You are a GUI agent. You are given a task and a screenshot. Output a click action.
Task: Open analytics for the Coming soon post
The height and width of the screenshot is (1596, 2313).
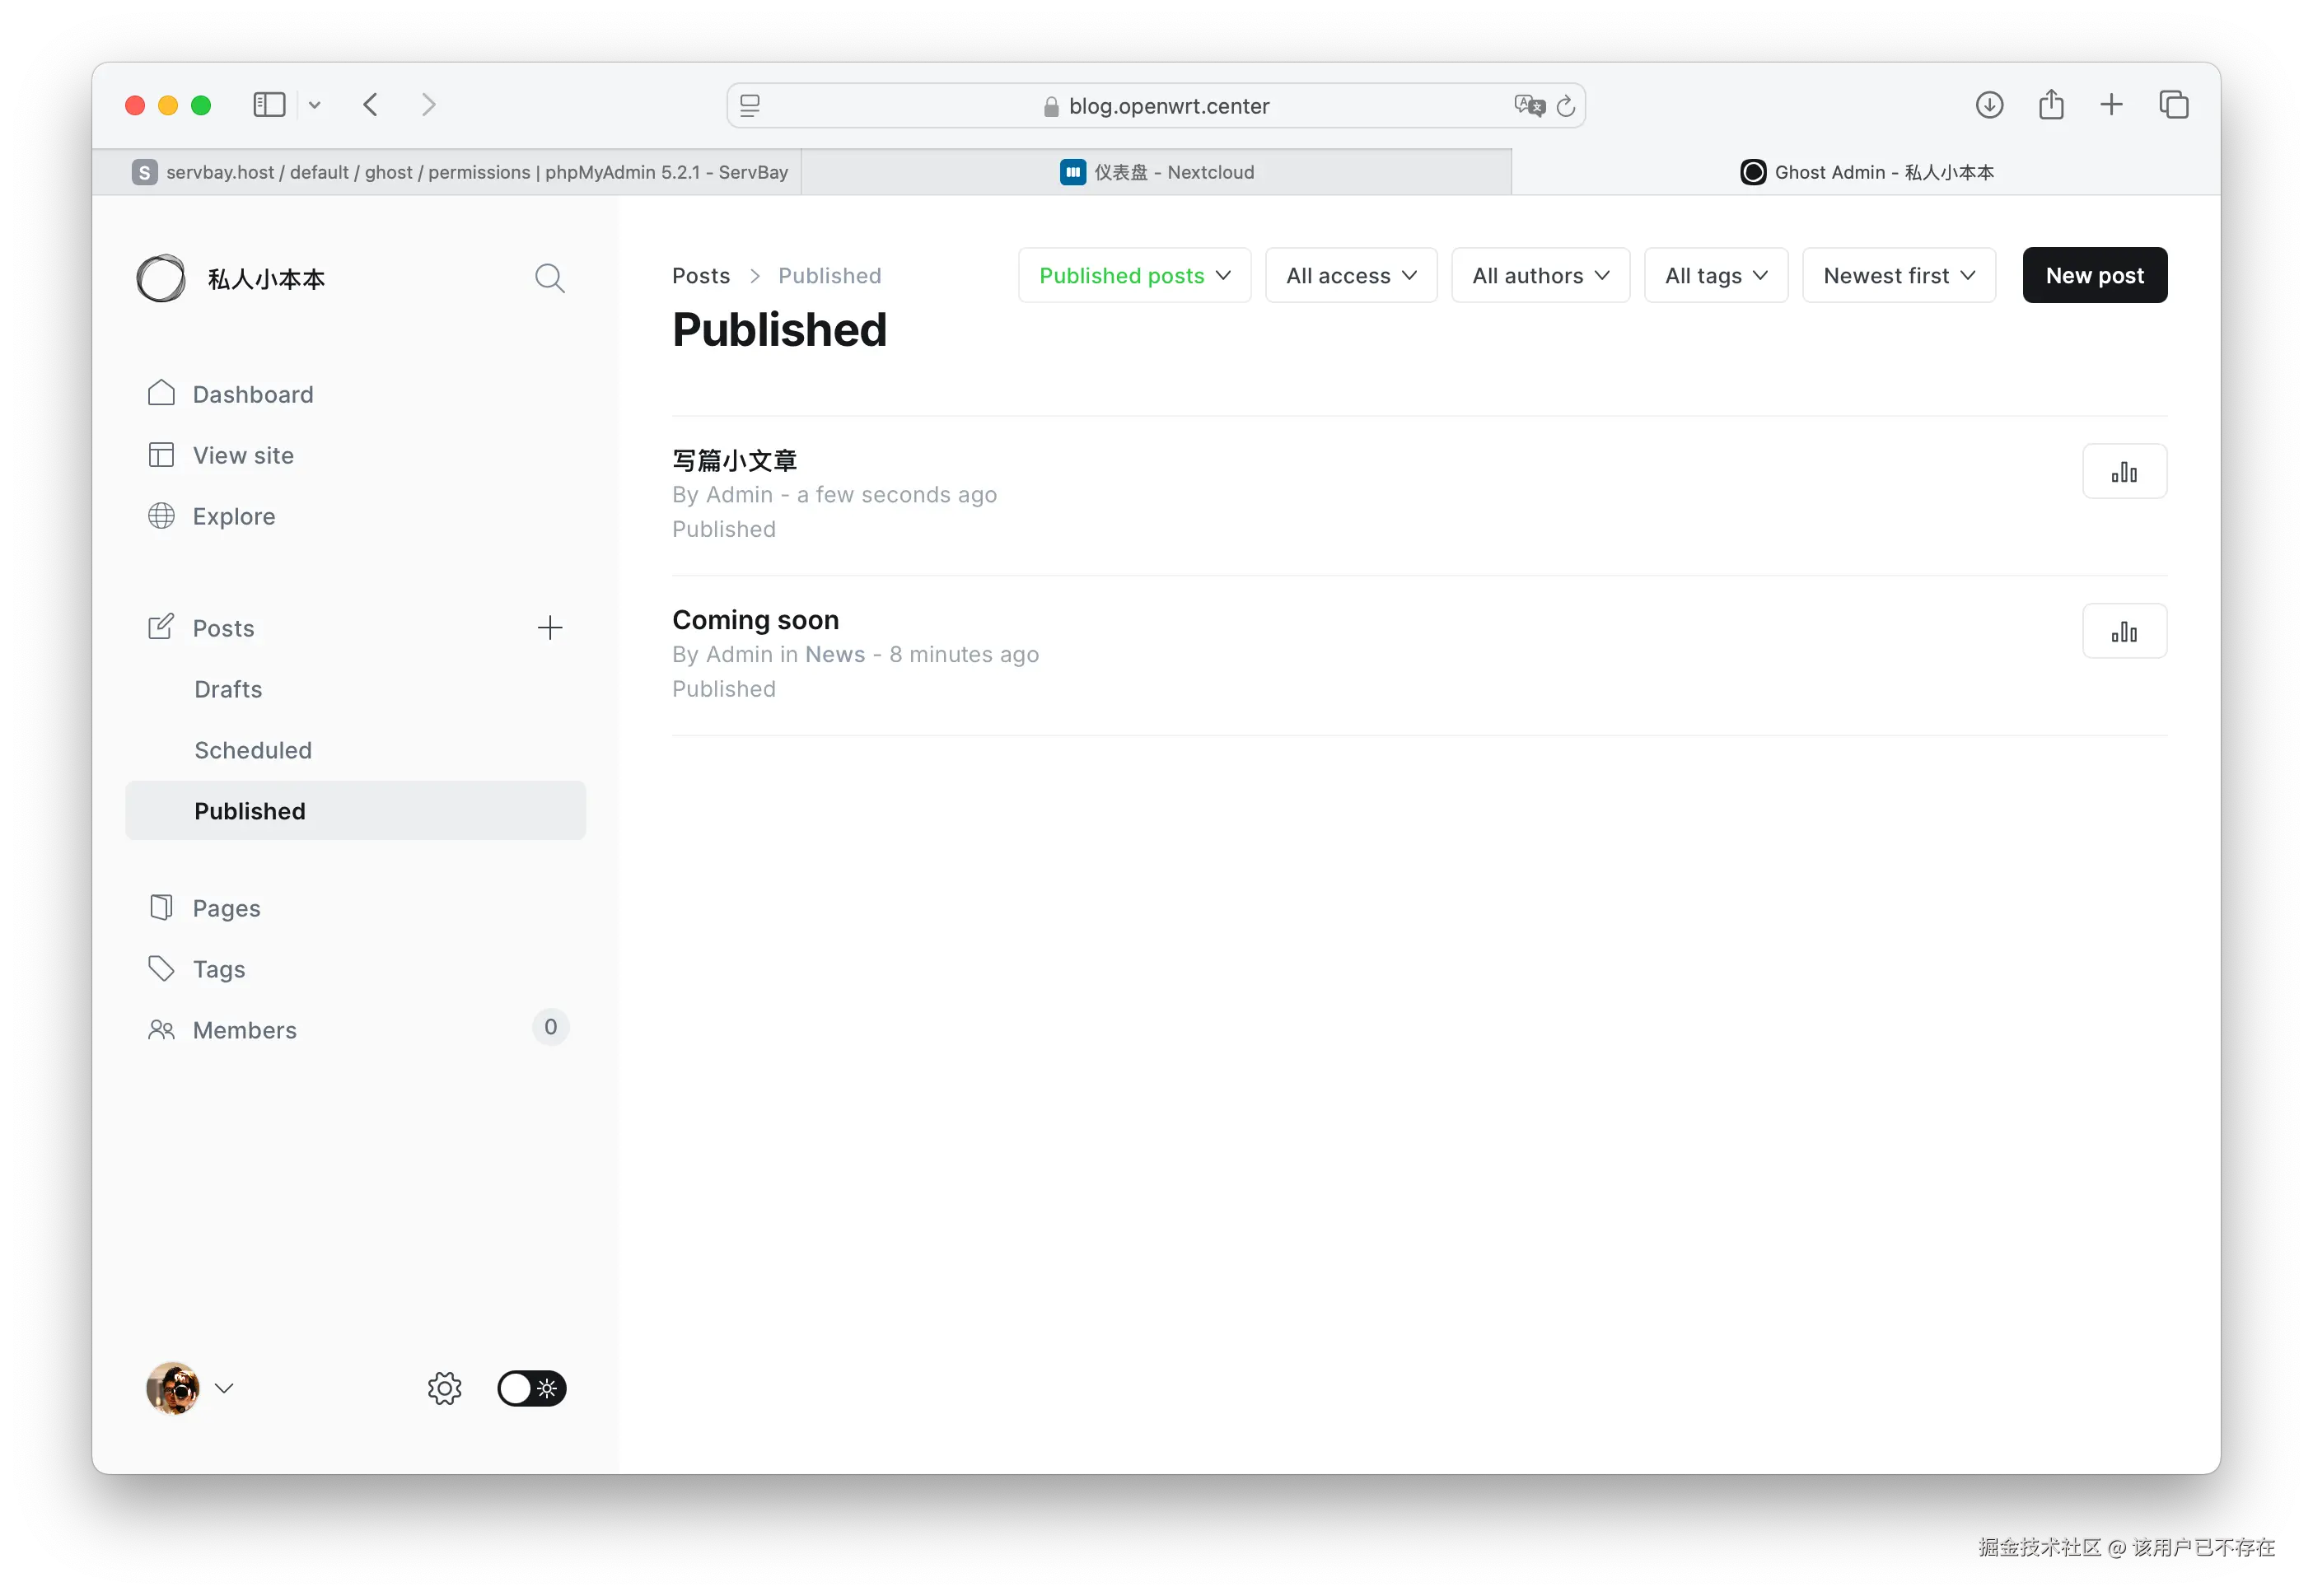[x=2123, y=631]
